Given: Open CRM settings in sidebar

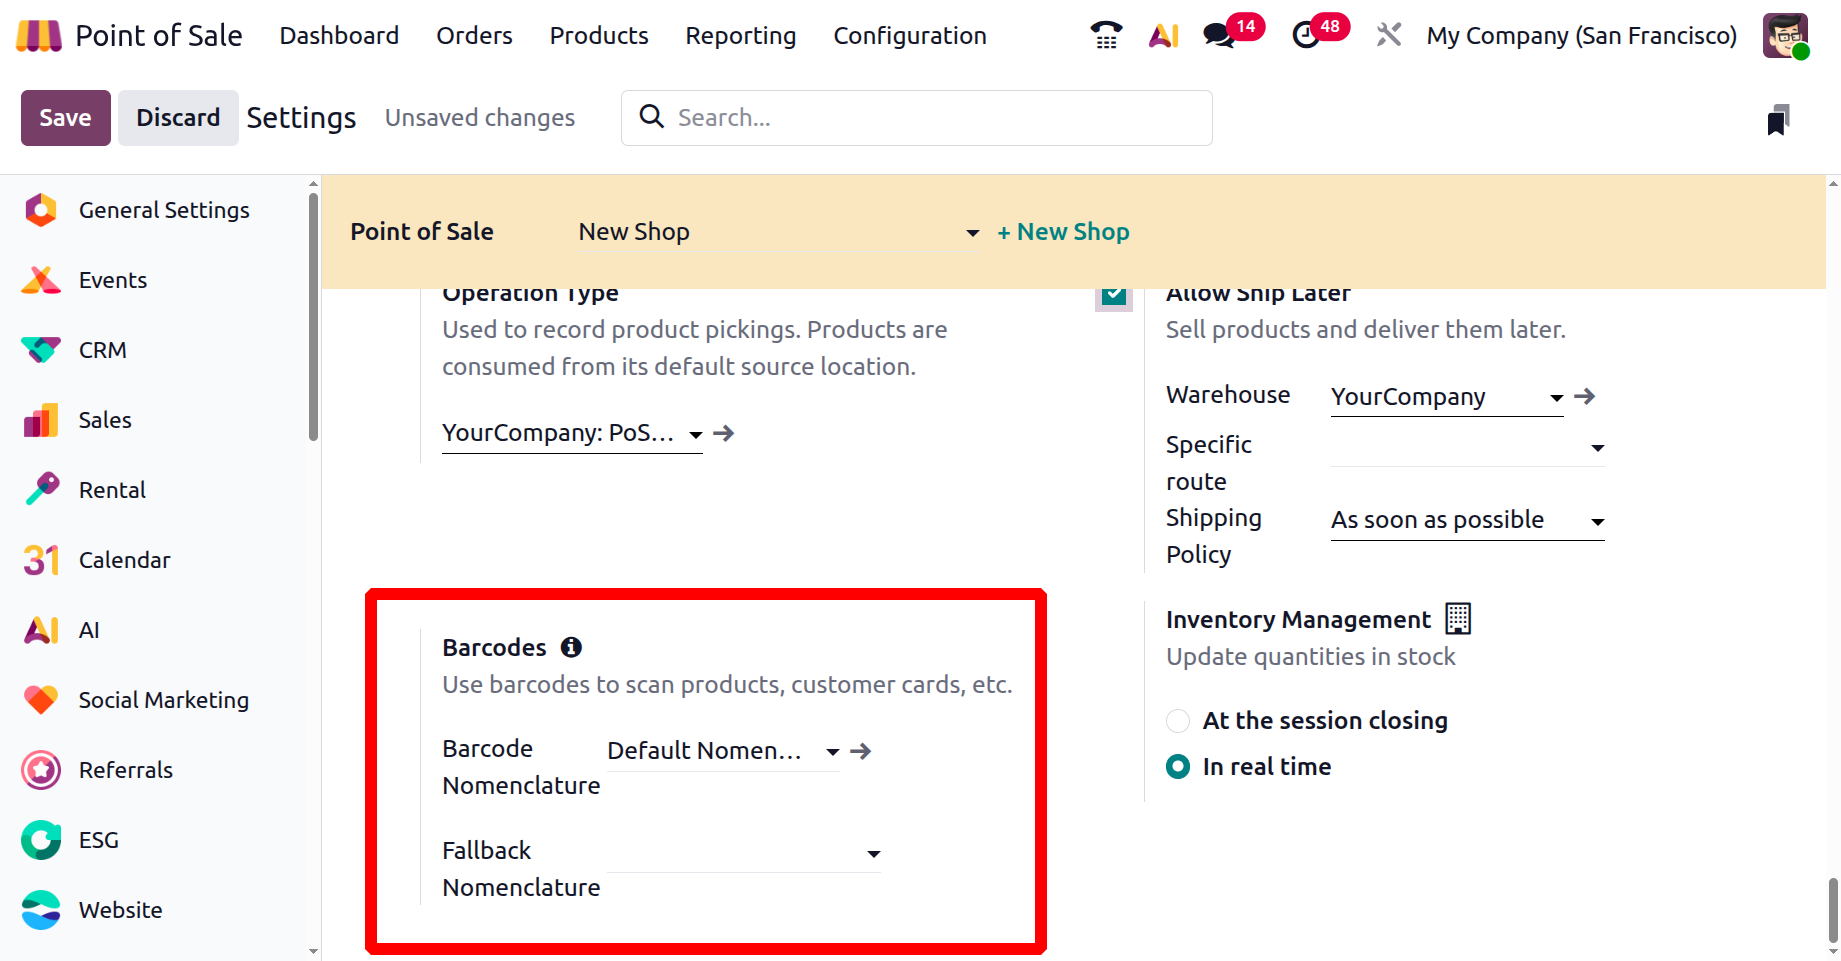Looking at the screenshot, I should [x=102, y=350].
